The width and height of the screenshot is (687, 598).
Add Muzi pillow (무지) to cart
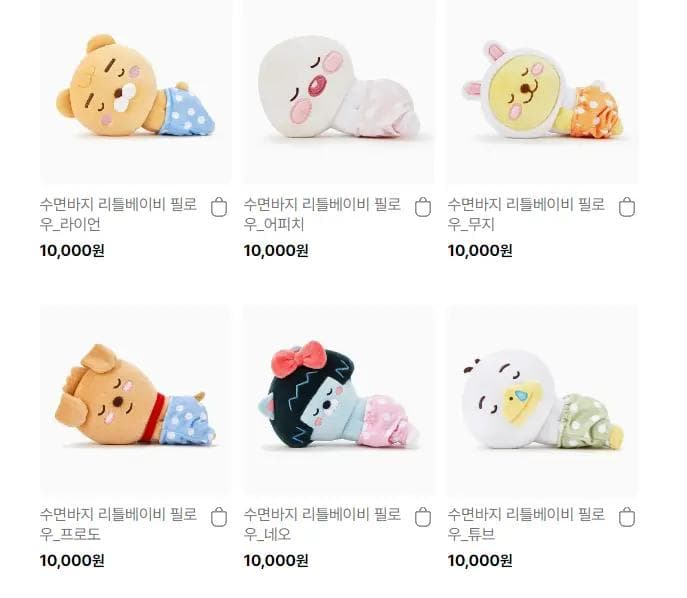click(627, 207)
